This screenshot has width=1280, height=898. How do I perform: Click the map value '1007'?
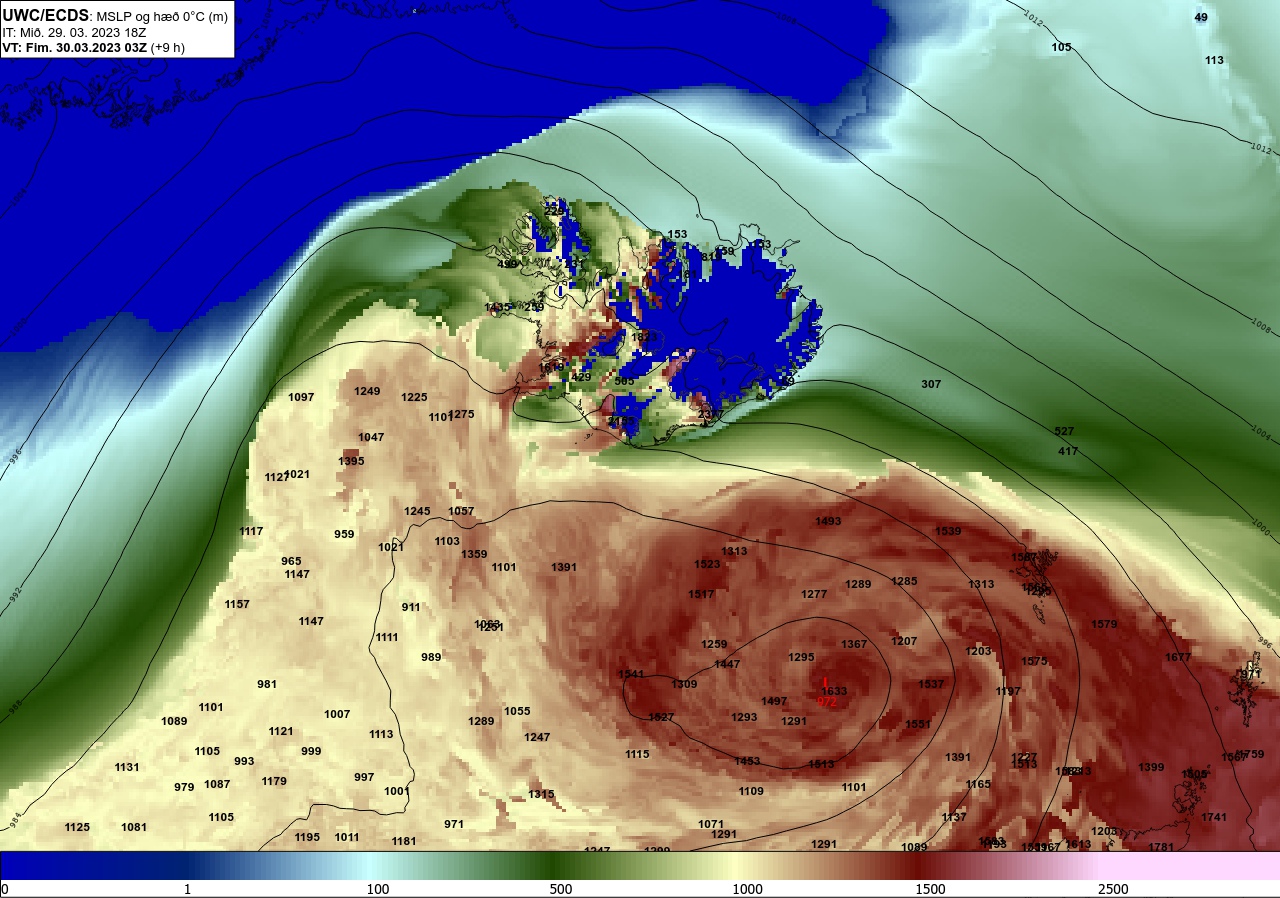[337, 714]
